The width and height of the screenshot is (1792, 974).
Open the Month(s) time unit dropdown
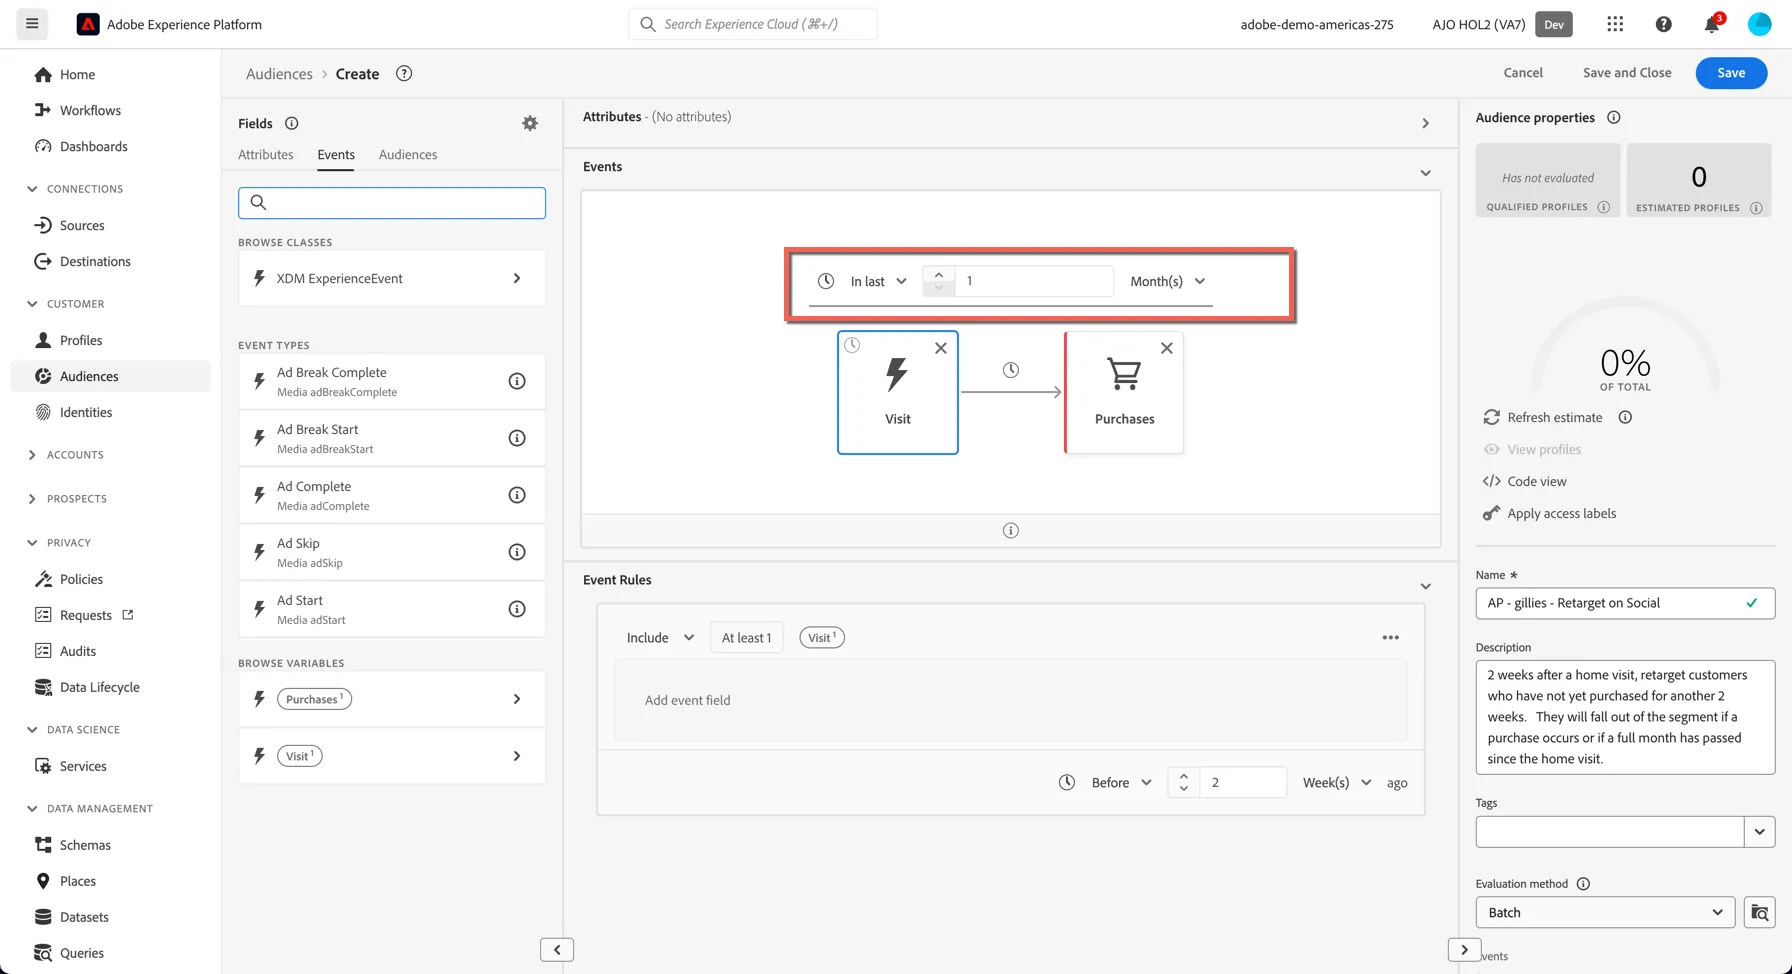point(1167,281)
